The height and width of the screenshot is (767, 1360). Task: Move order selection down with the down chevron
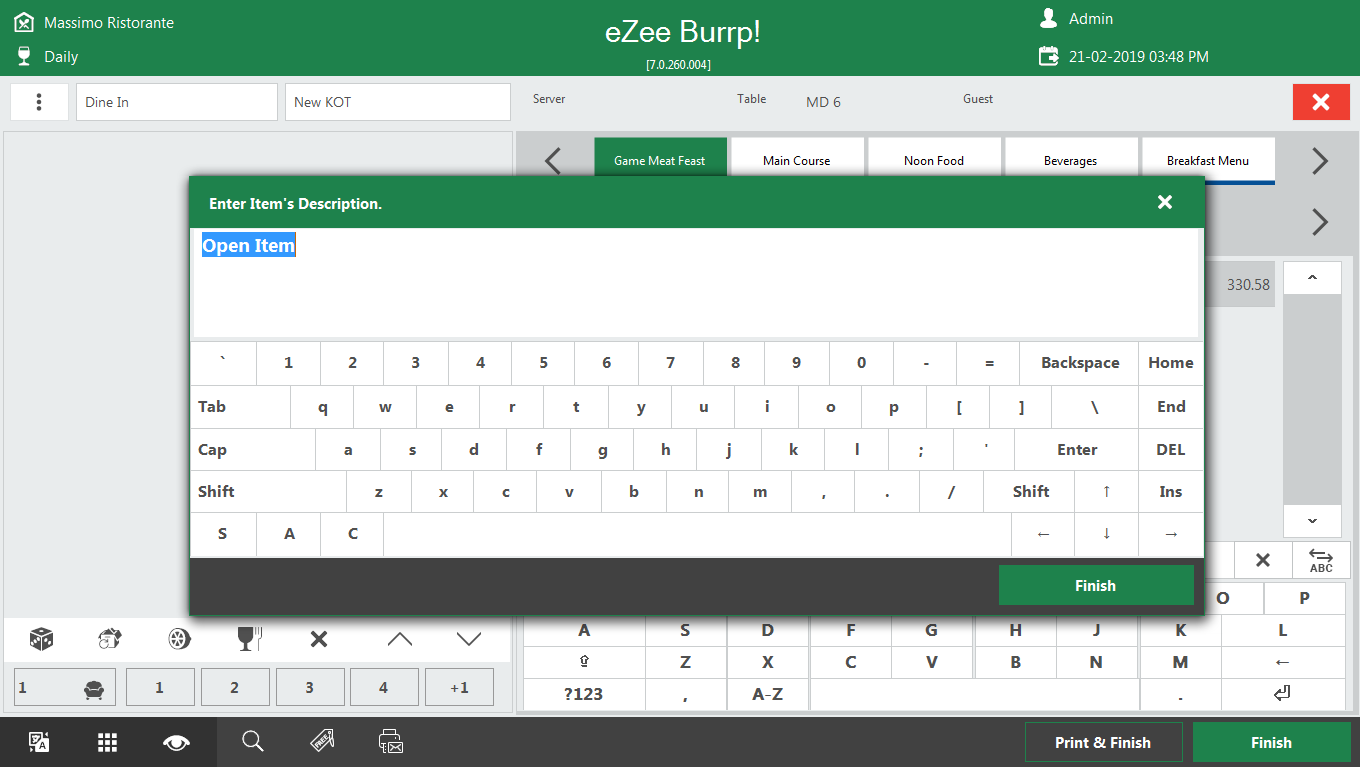pos(469,639)
